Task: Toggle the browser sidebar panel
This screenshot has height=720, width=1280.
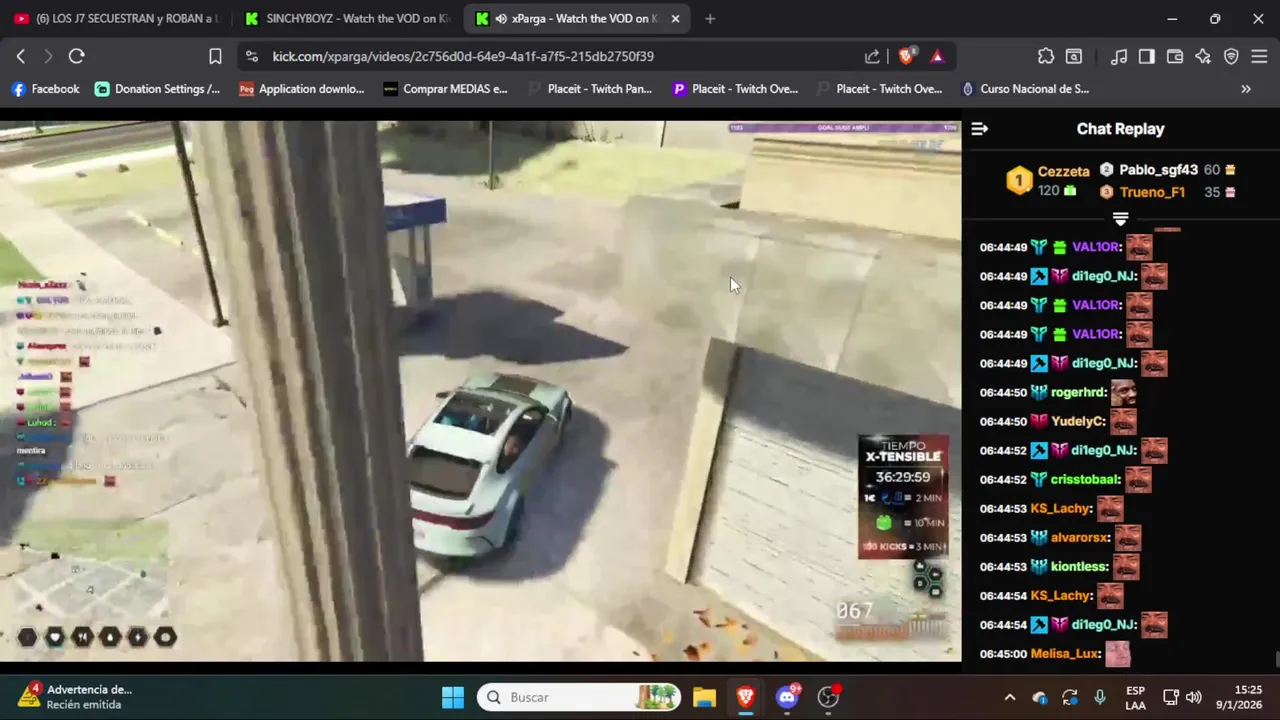Action: 1147,57
